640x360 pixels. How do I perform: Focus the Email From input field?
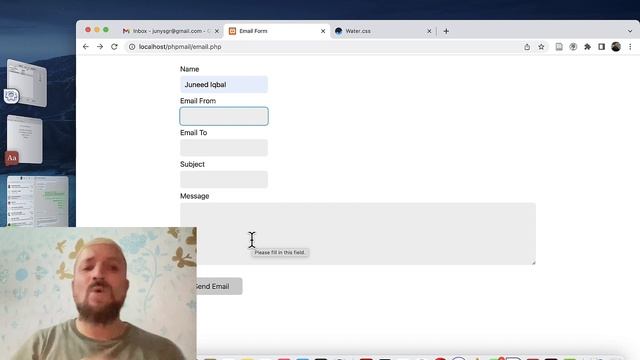point(224,116)
